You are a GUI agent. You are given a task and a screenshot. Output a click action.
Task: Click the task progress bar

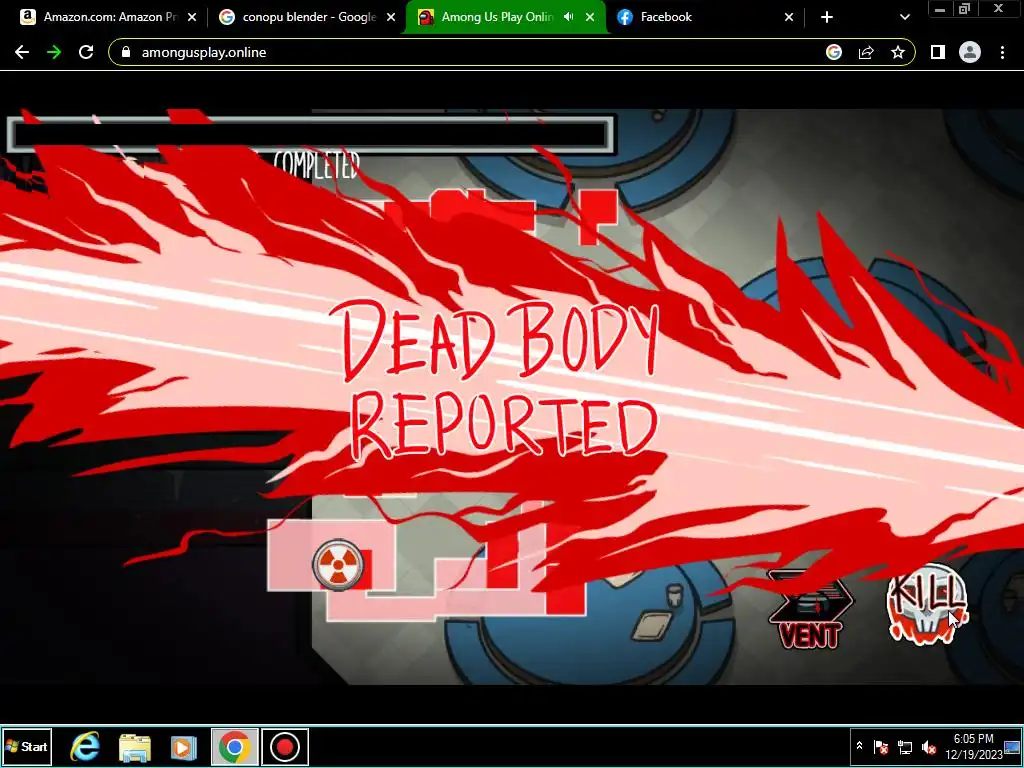click(311, 135)
